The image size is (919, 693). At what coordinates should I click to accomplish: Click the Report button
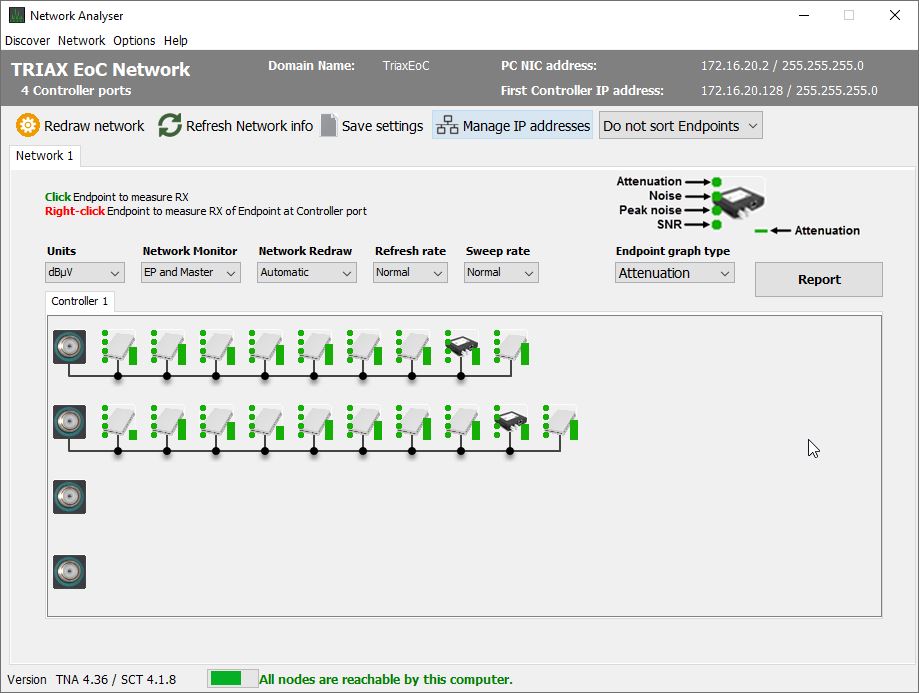(x=819, y=280)
